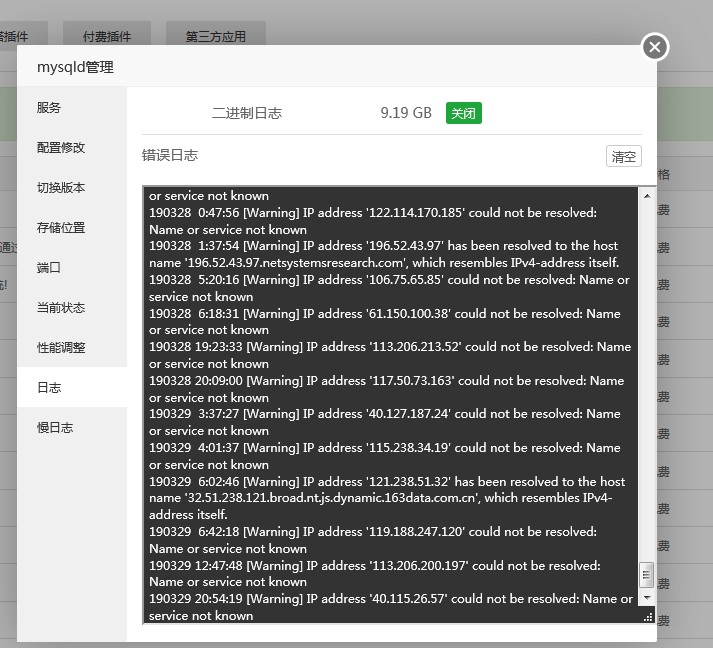Open the 付费插件 tab behind dialog

(107, 37)
